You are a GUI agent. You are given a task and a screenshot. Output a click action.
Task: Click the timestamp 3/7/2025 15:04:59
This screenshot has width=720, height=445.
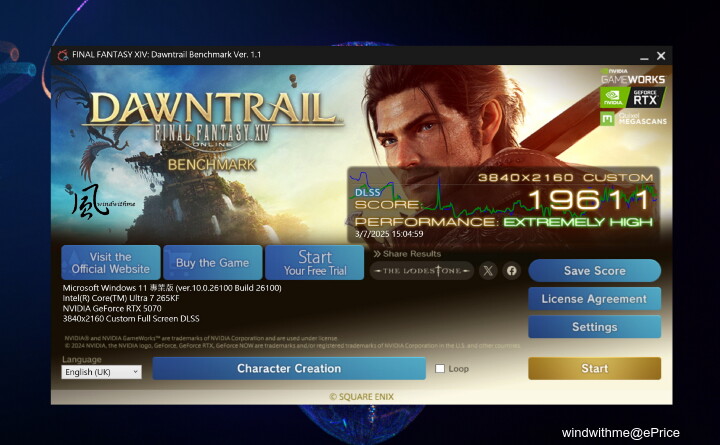coord(389,234)
